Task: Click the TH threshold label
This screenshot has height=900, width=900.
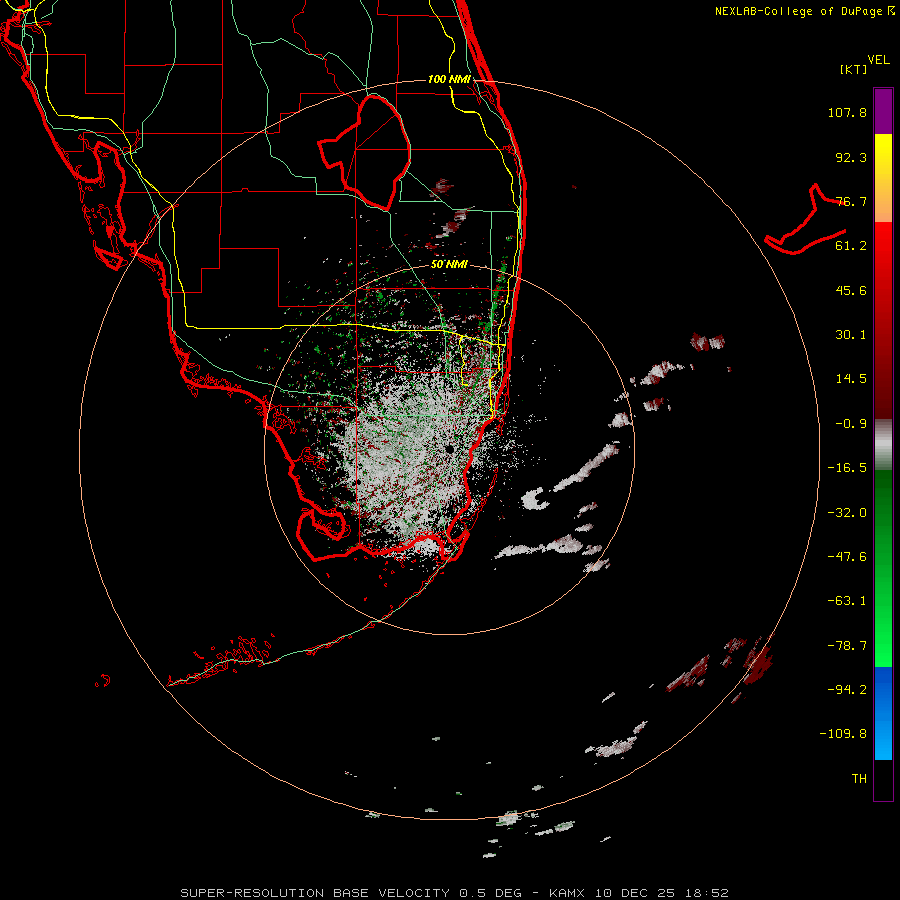Action: pyautogui.click(x=859, y=779)
